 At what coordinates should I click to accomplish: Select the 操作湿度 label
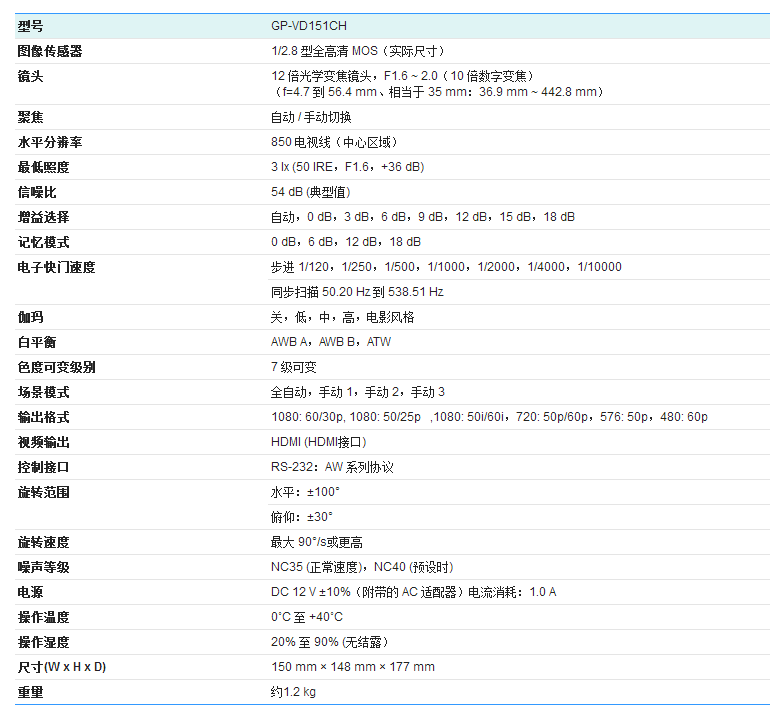(43, 643)
